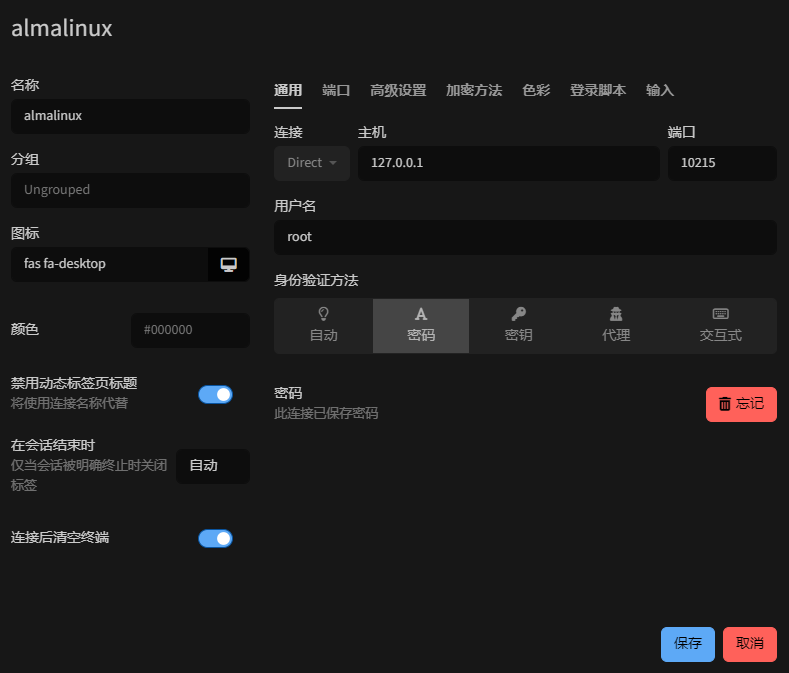Click the almalinux heading title
The height and width of the screenshot is (673, 789).
coord(62,28)
